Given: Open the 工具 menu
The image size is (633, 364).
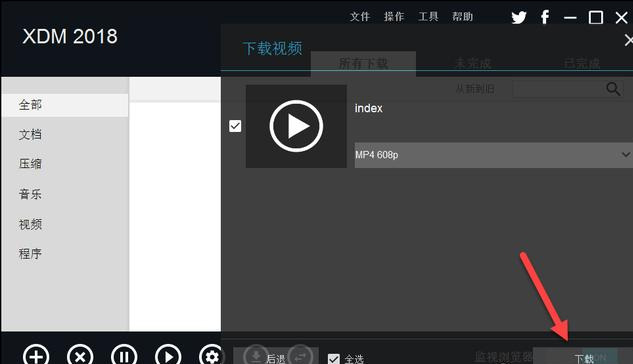Looking at the screenshot, I should point(428,17).
